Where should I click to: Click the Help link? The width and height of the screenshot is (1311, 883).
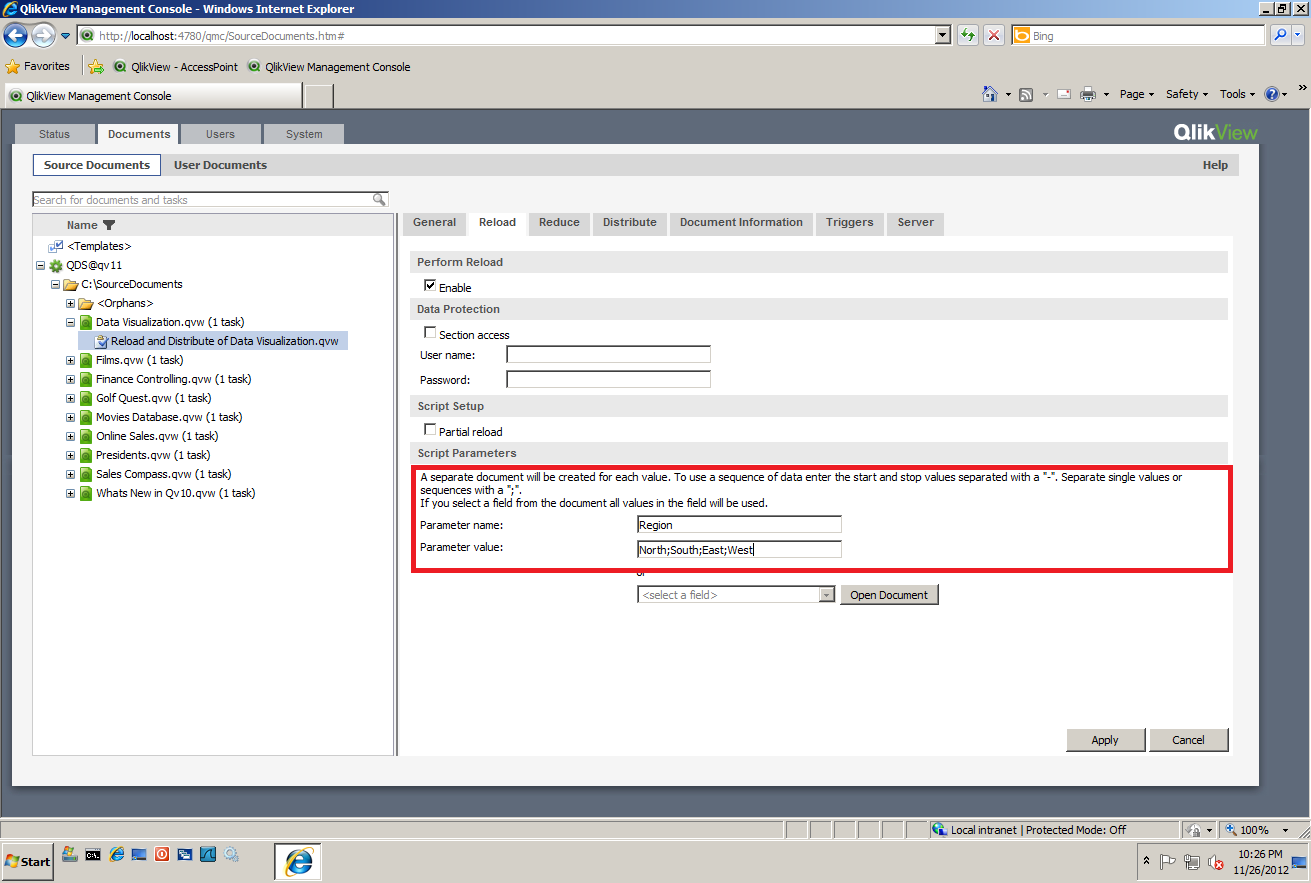click(1215, 165)
